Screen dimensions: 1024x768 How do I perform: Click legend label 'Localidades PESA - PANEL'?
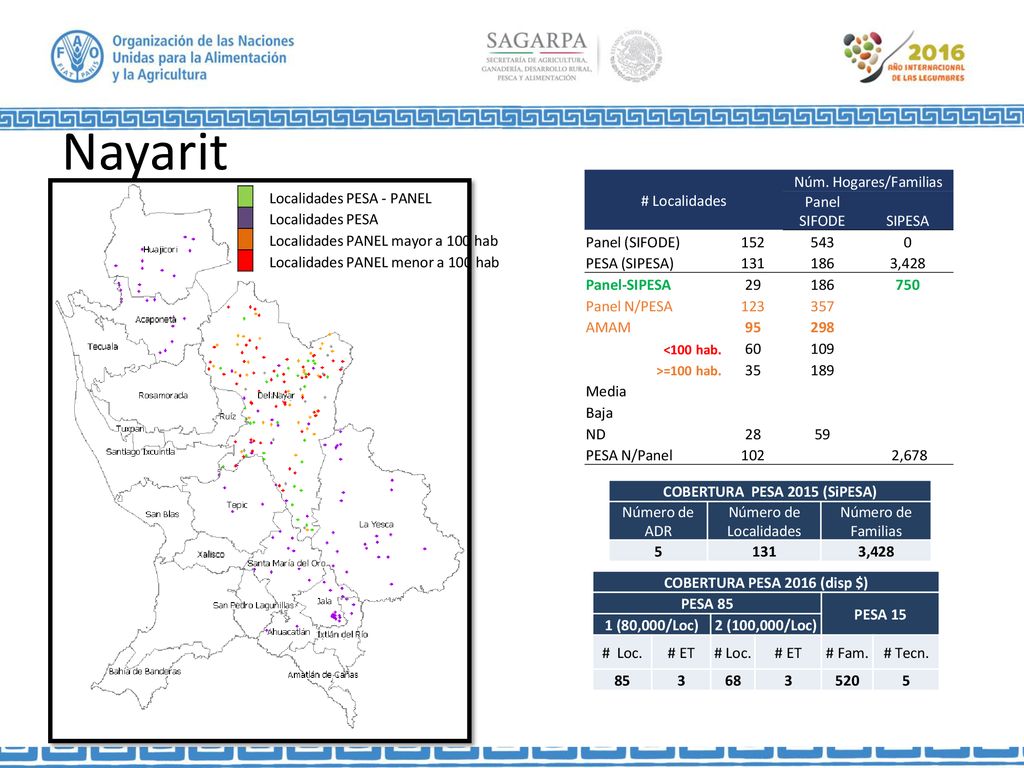coord(350,198)
